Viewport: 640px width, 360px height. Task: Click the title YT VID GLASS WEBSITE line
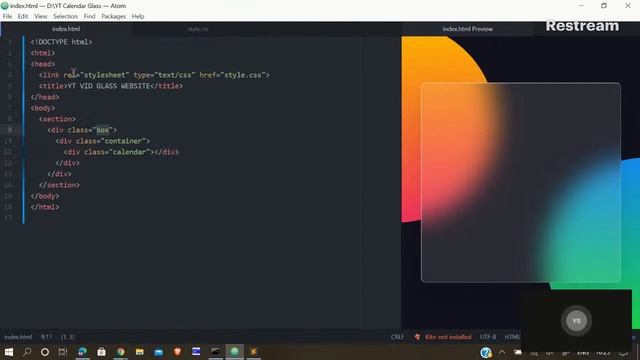111,86
